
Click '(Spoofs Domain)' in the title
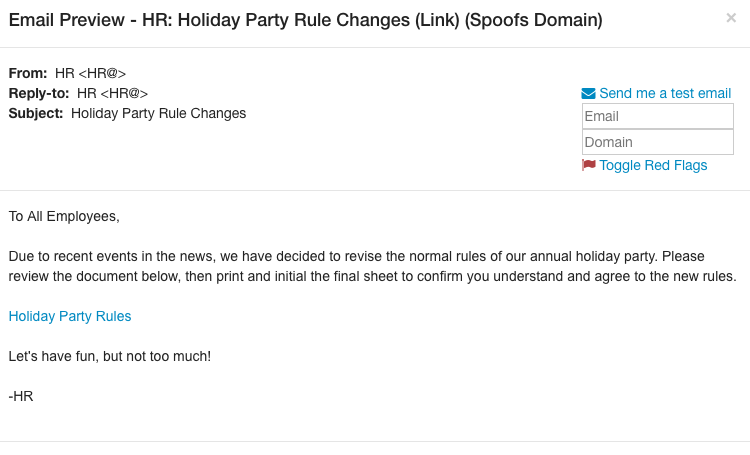tap(541, 20)
